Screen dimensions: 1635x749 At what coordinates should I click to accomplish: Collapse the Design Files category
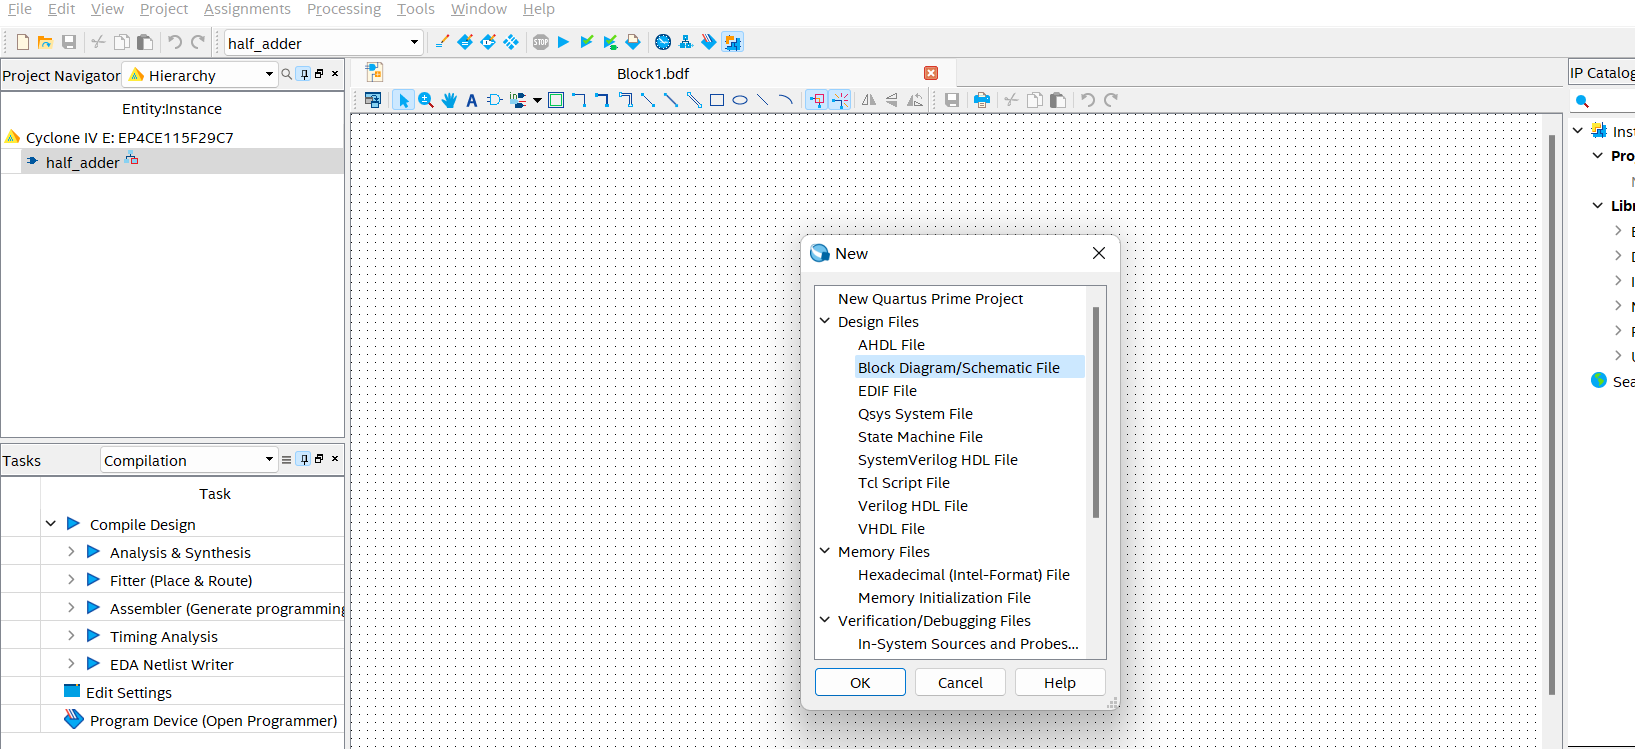[825, 321]
